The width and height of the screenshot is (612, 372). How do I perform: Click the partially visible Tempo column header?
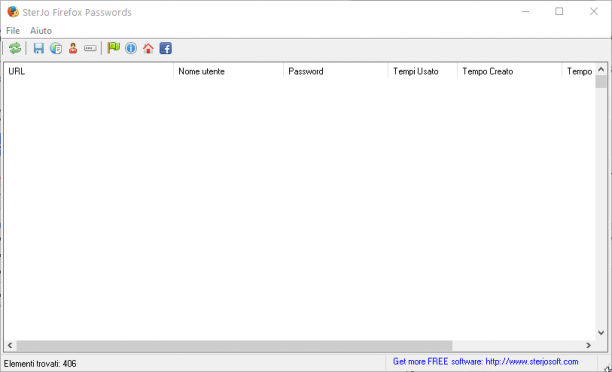pyautogui.click(x=579, y=71)
